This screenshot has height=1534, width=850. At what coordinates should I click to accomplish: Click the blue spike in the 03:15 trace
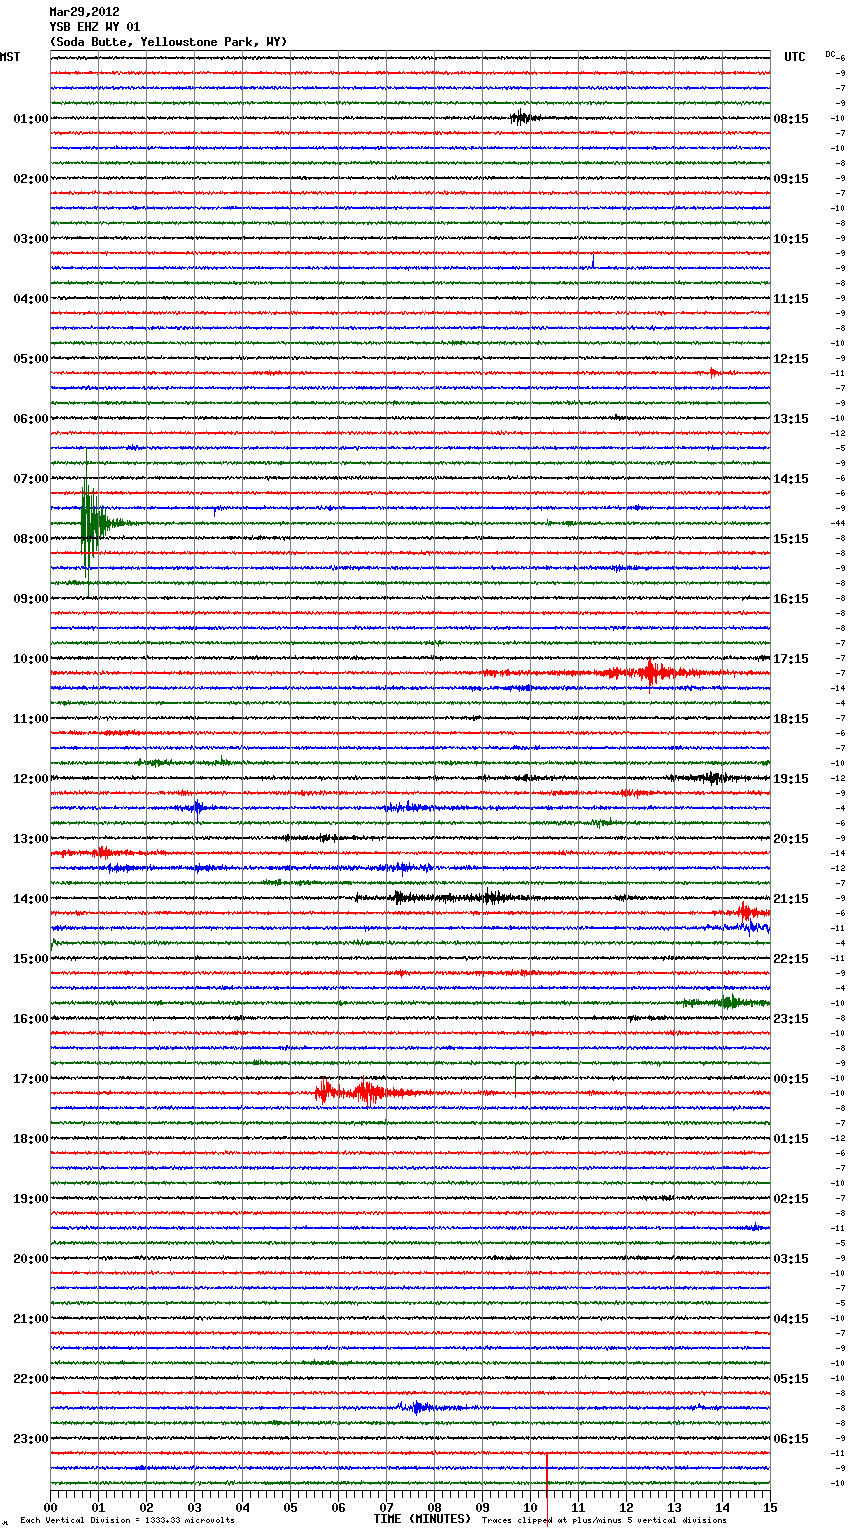pos(593,262)
